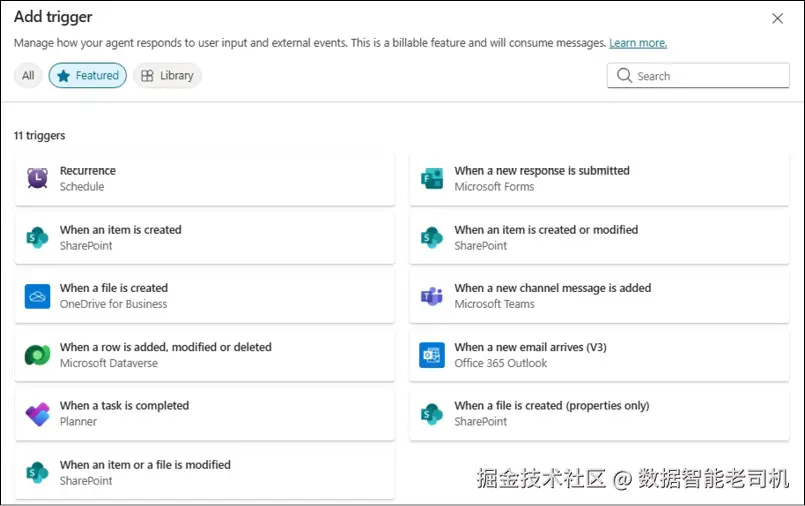Click the 'OneDrive for Business' subtitle

[113, 304]
